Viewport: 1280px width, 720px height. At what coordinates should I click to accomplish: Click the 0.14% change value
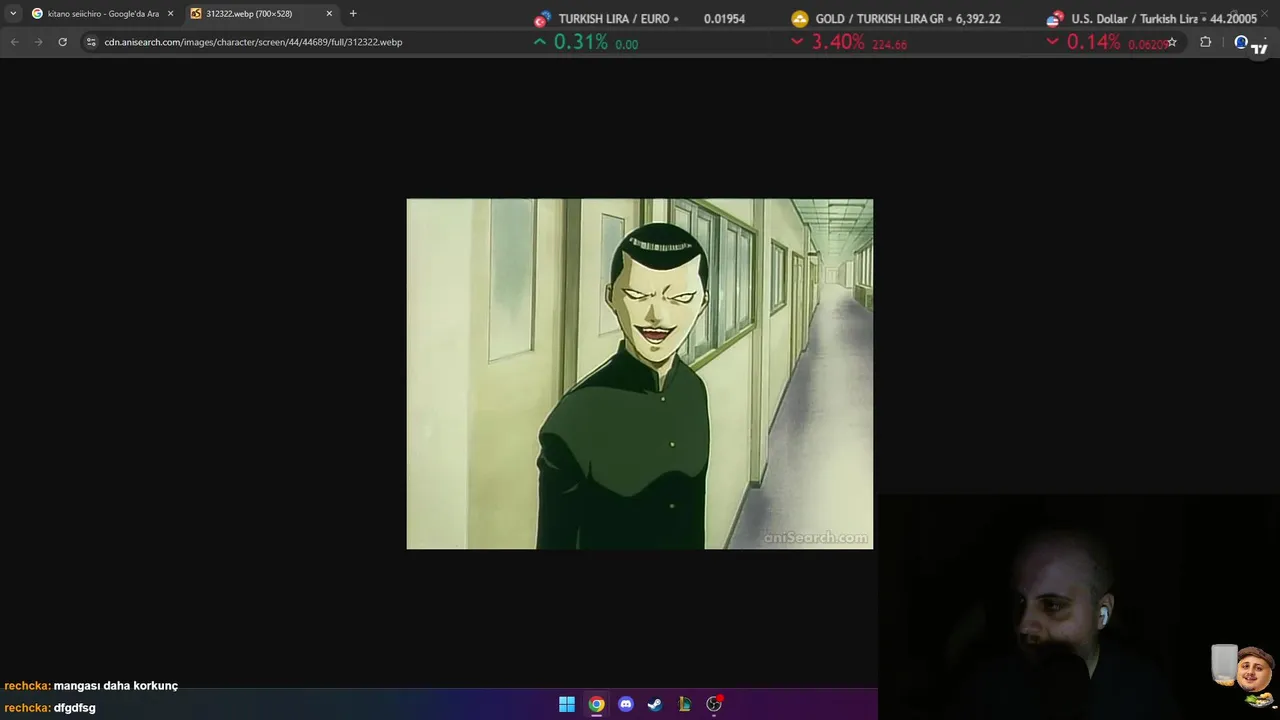point(1094,43)
